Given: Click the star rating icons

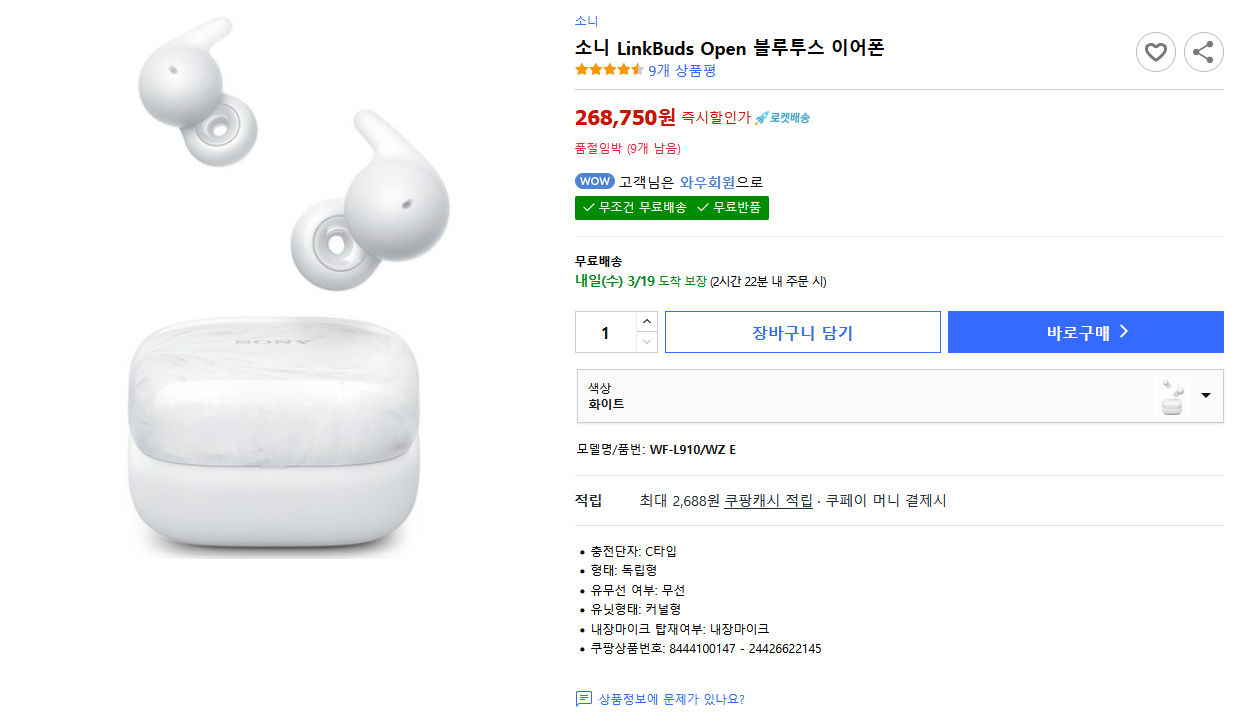Looking at the screenshot, I should tap(609, 70).
